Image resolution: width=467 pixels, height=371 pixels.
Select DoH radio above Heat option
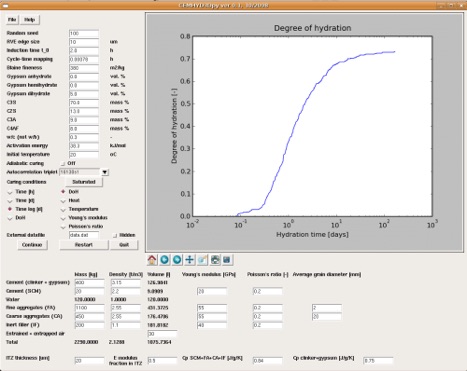click(x=63, y=192)
